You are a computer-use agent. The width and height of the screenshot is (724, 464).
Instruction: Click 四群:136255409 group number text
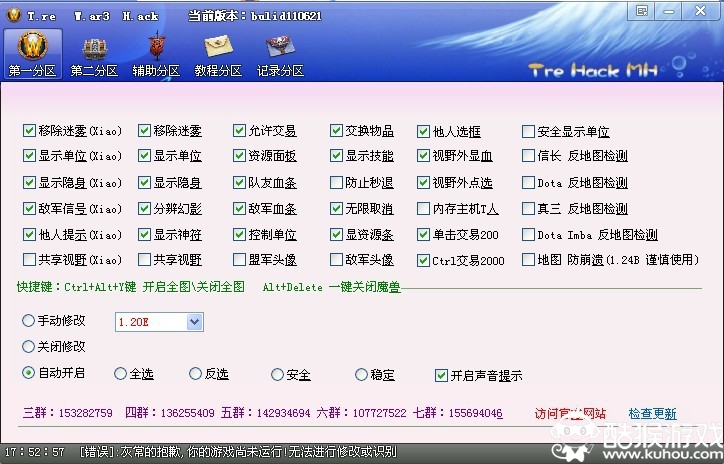point(170,412)
